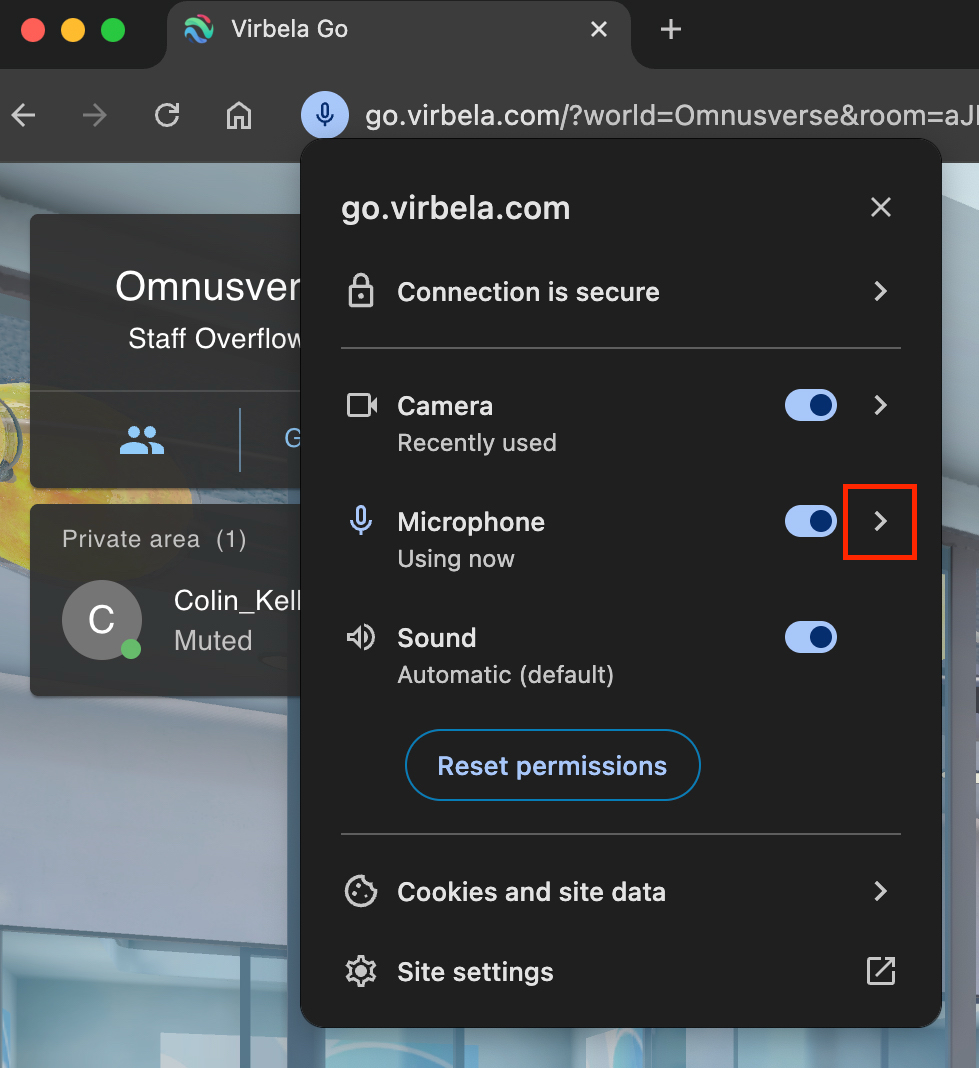Open Site settings entry

point(475,972)
